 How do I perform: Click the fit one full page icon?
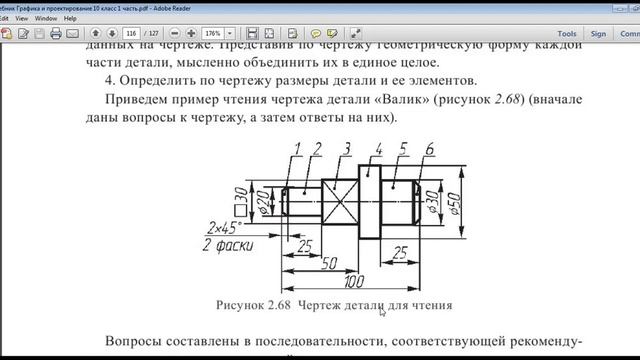[x=269, y=33]
